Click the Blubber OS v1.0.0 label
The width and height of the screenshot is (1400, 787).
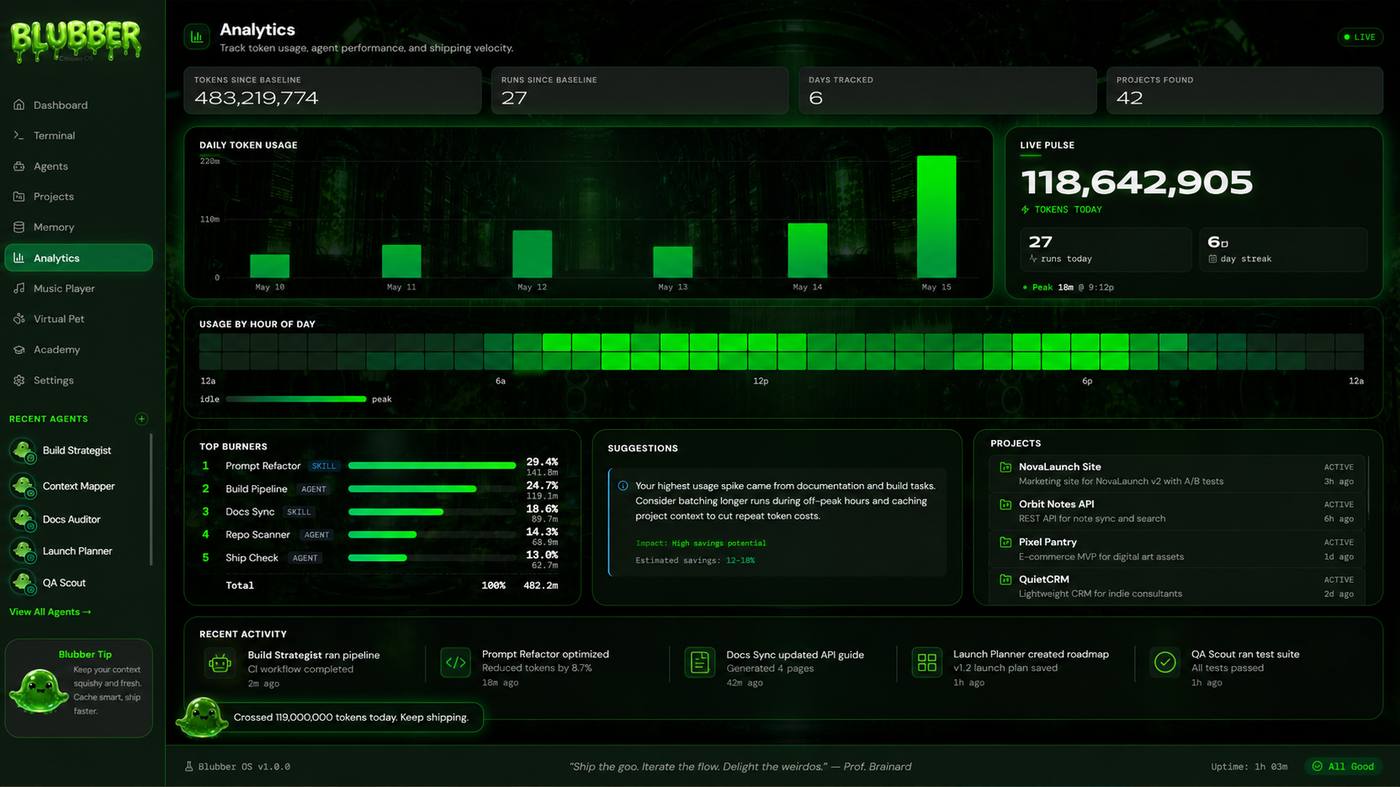point(238,767)
